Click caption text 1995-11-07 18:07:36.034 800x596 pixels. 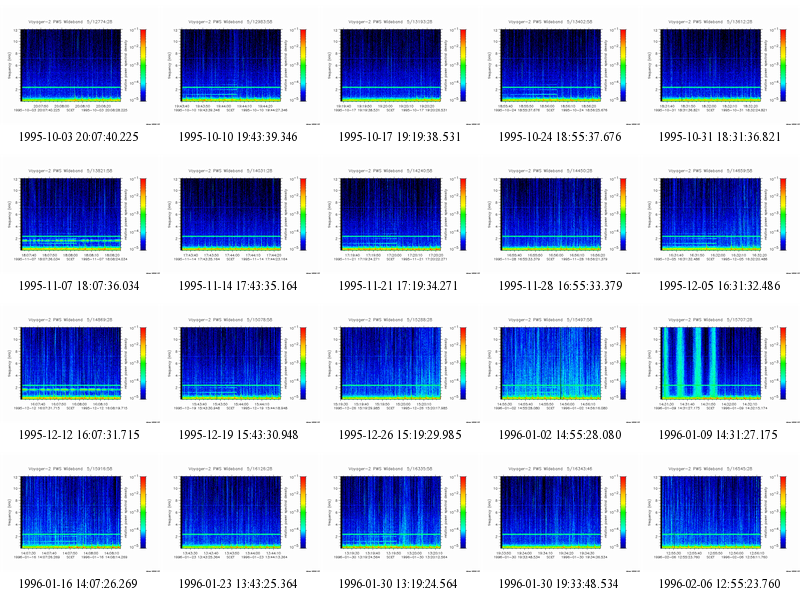point(79,286)
